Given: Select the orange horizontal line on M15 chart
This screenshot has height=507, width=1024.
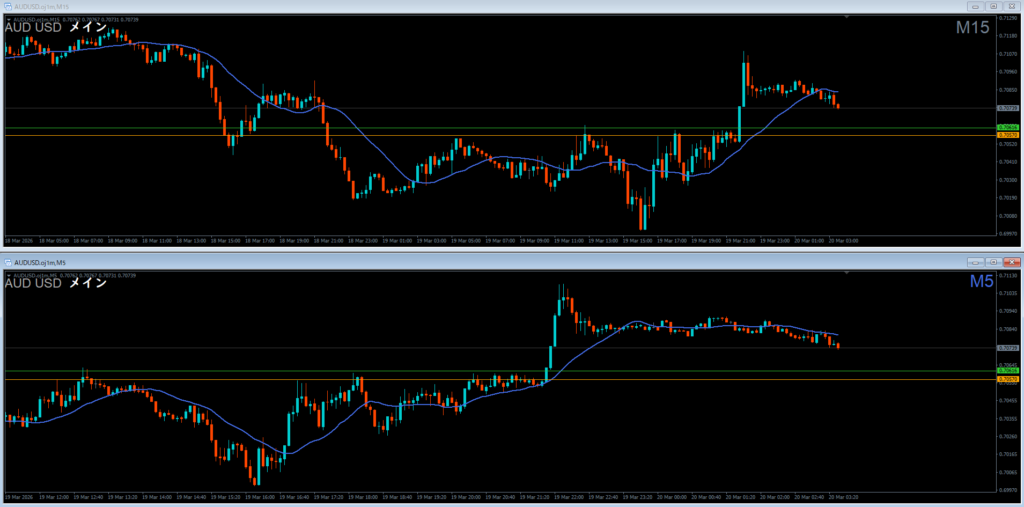Looking at the screenshot, I should [x=500, y=135].
